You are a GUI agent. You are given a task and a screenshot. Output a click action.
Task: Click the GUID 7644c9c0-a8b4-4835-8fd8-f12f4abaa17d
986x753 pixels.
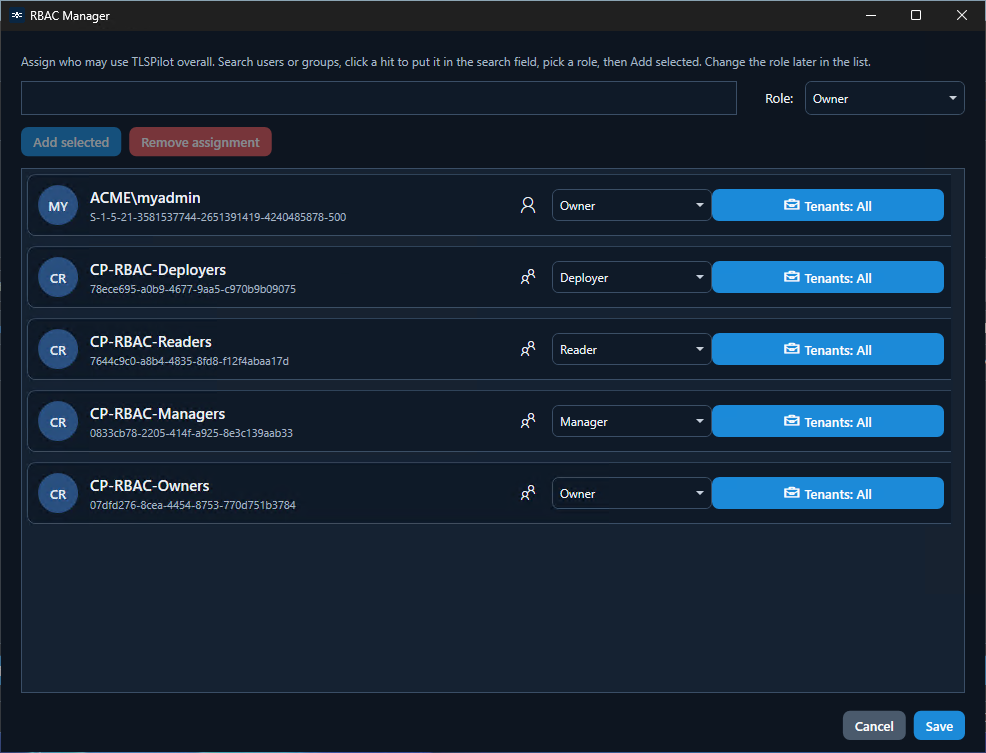click(189, 361)
